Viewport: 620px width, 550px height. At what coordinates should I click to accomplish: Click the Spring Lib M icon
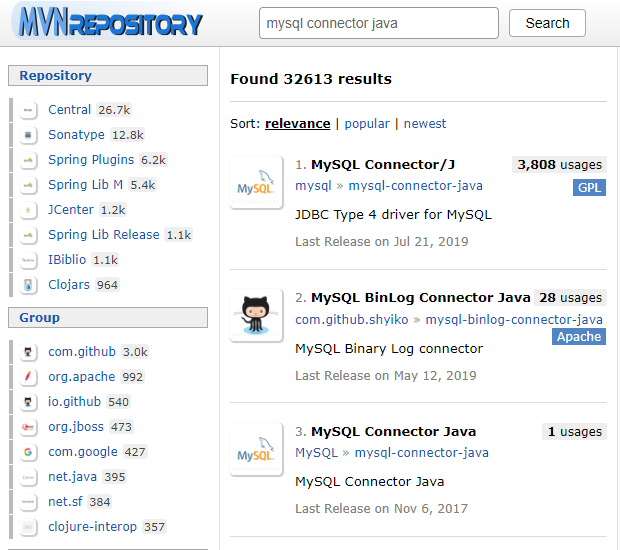28,185
